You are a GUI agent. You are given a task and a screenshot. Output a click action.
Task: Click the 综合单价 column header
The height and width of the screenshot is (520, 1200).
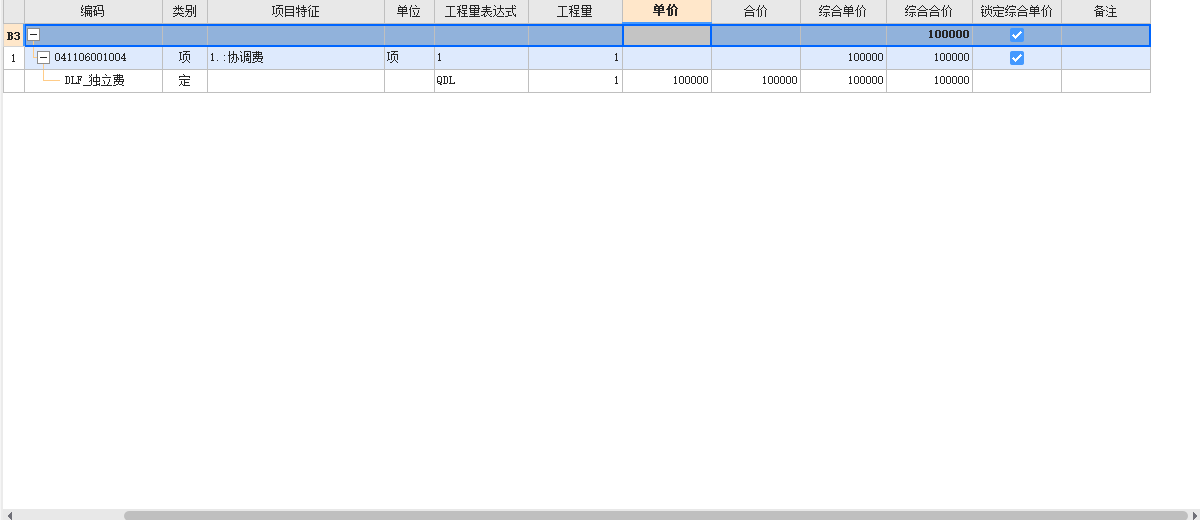click(x=844, y=11)
